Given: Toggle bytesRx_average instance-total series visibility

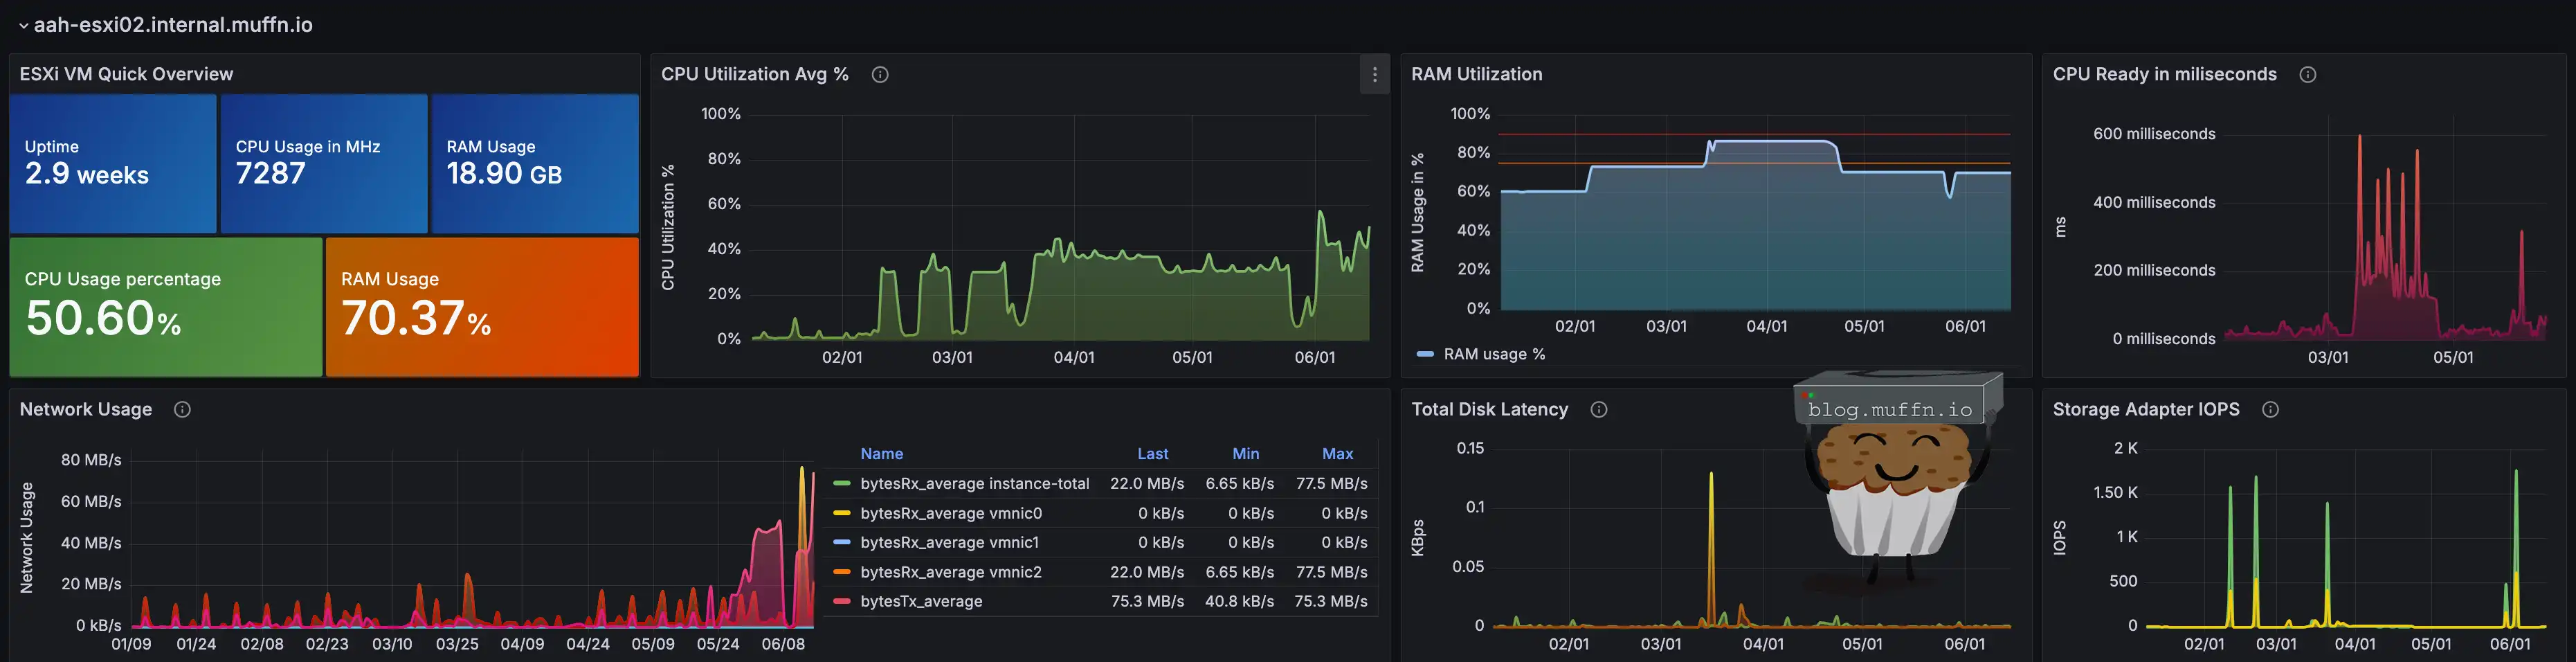Looking at the screenshot, I should coord(973,483).
